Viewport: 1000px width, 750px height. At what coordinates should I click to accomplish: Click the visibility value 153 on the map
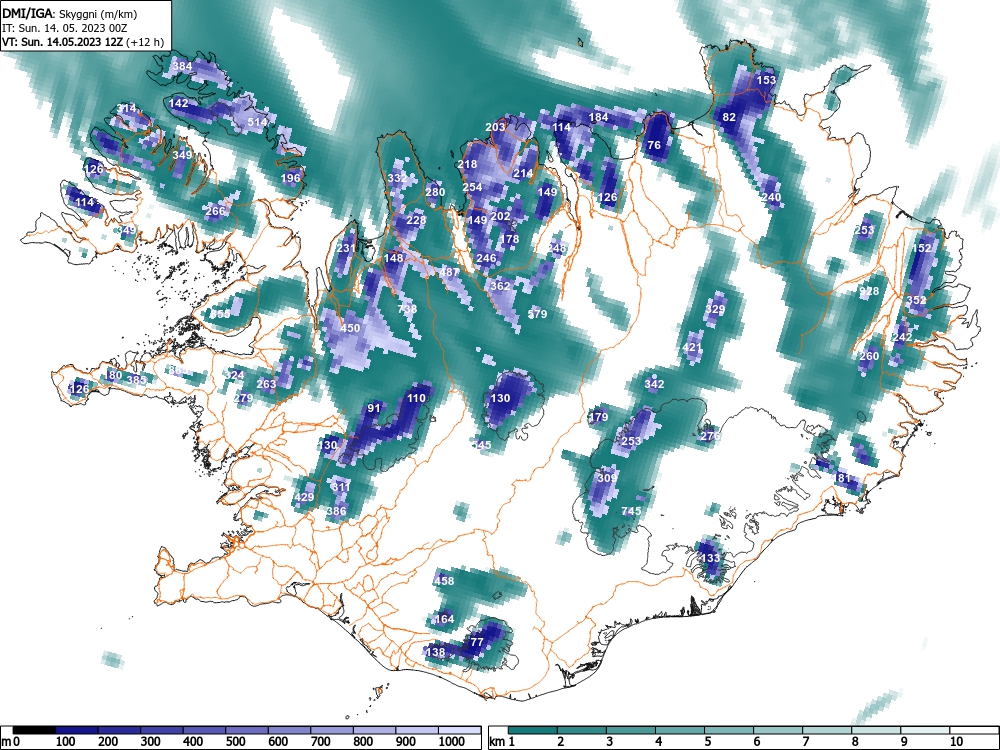(x=766, y=80)
